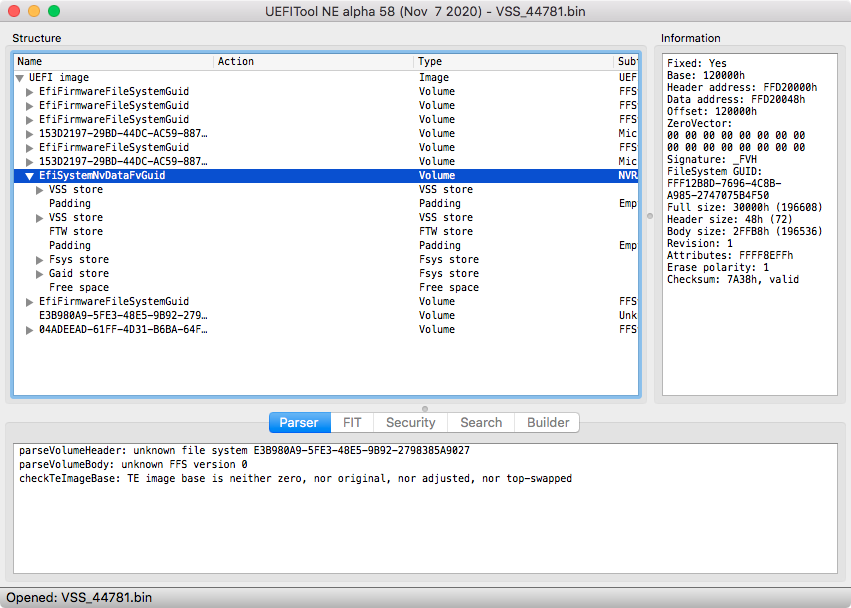The height and width of the screenshot is (608, 851).
Task: Open the Search tab
Action: 481,422
